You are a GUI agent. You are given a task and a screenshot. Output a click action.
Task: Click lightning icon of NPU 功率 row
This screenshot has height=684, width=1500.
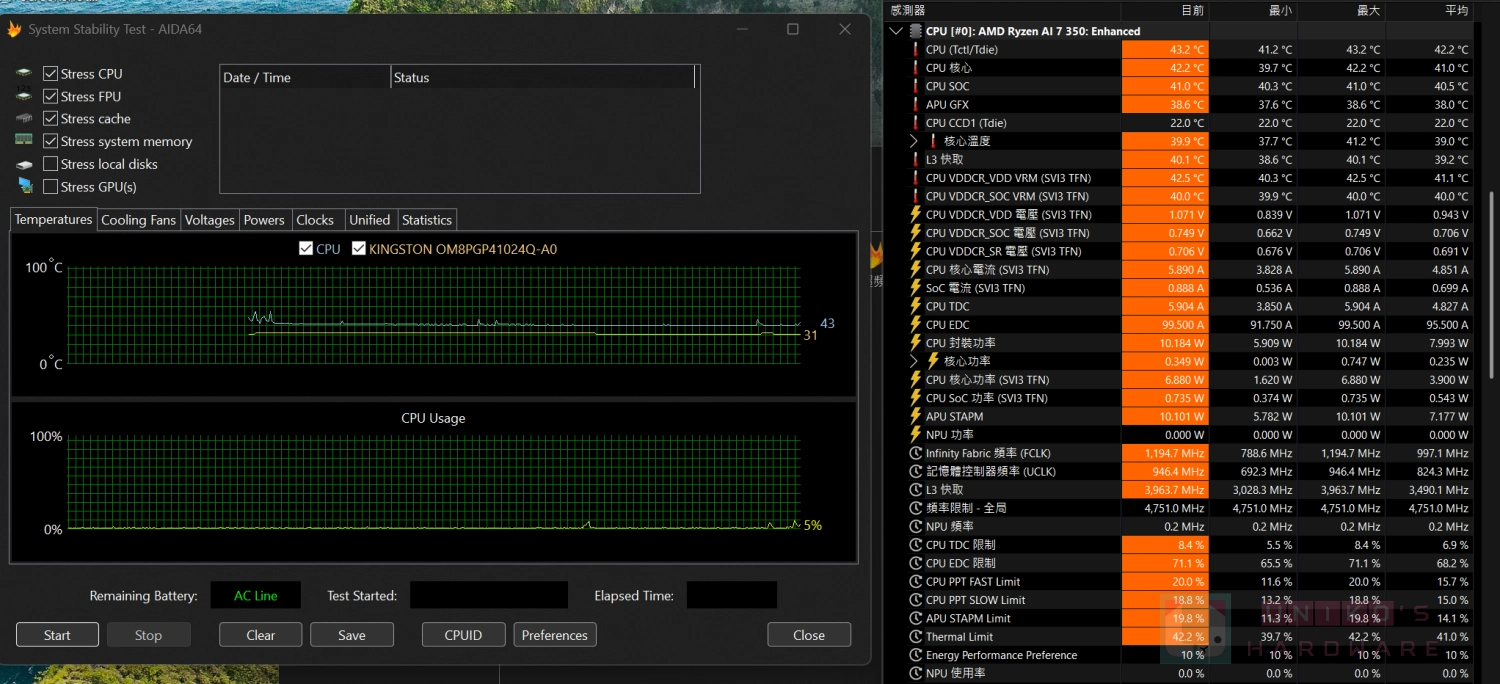(x=915, y=435)
